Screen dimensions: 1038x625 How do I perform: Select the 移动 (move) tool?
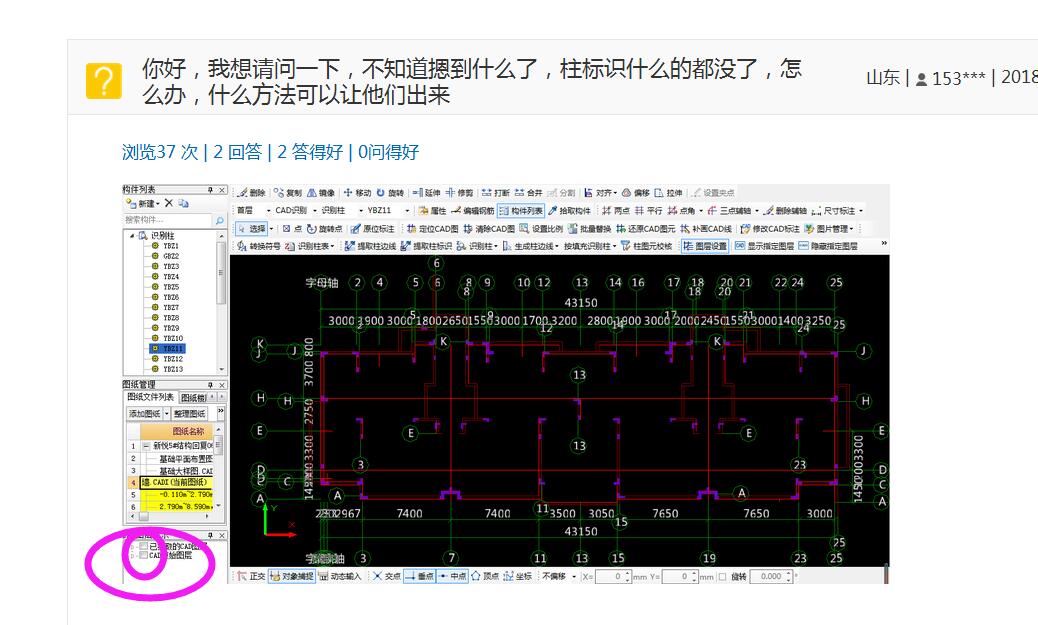pos(357,193)
